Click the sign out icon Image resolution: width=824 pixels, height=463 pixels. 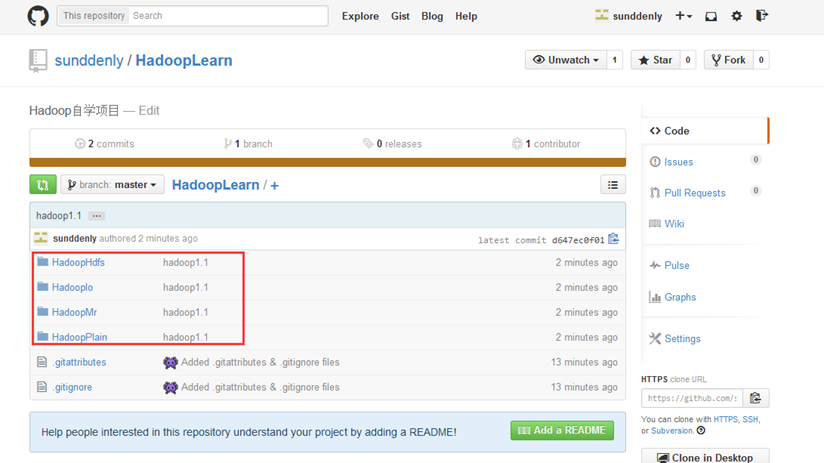(761, 16)
